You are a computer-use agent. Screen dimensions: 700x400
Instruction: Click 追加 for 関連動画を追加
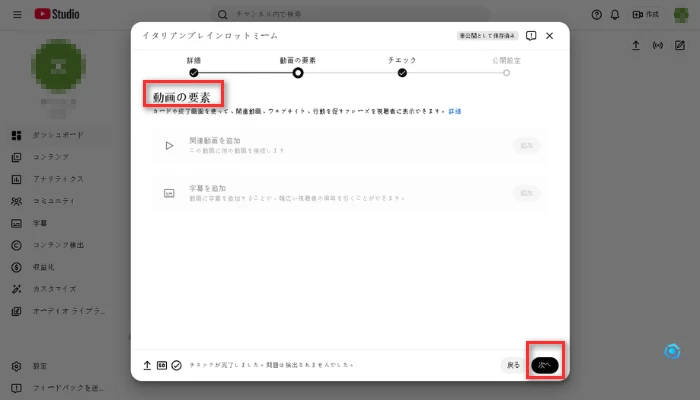coord(526,146)
